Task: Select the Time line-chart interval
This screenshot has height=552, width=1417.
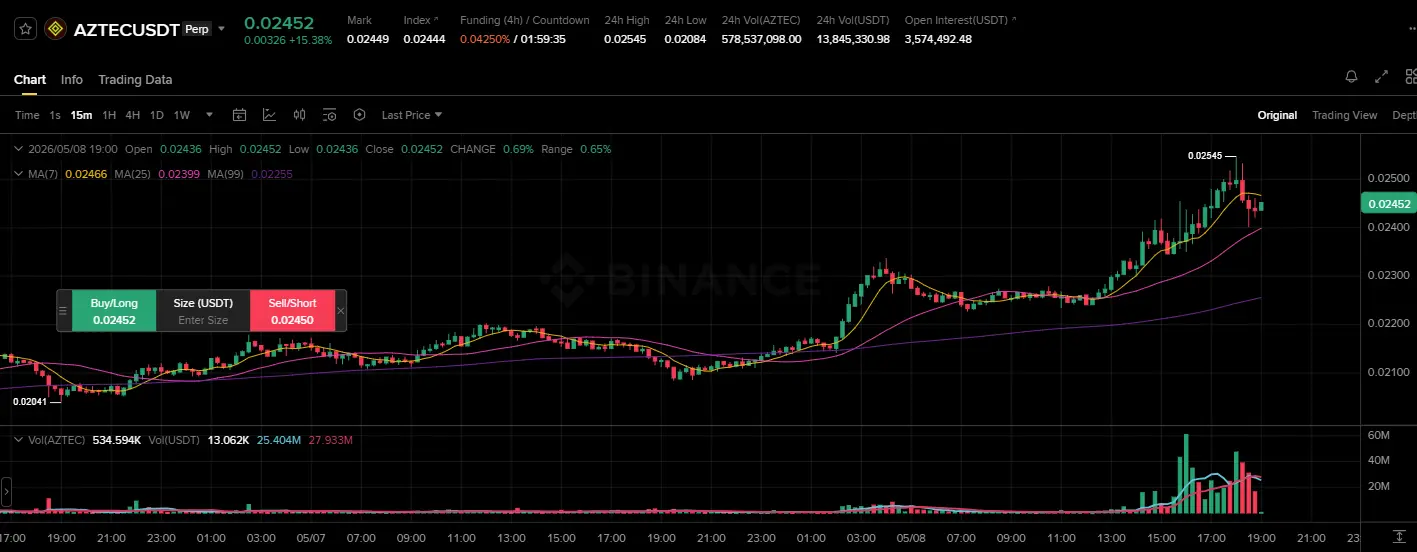Action: [27, 115]
